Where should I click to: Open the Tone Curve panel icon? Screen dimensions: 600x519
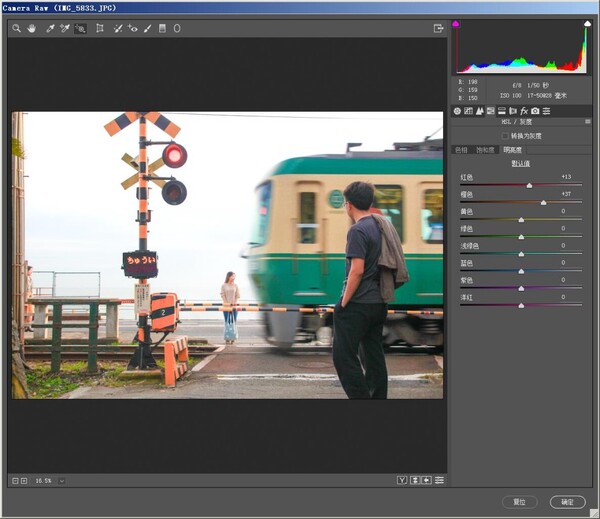click(468, 111)
